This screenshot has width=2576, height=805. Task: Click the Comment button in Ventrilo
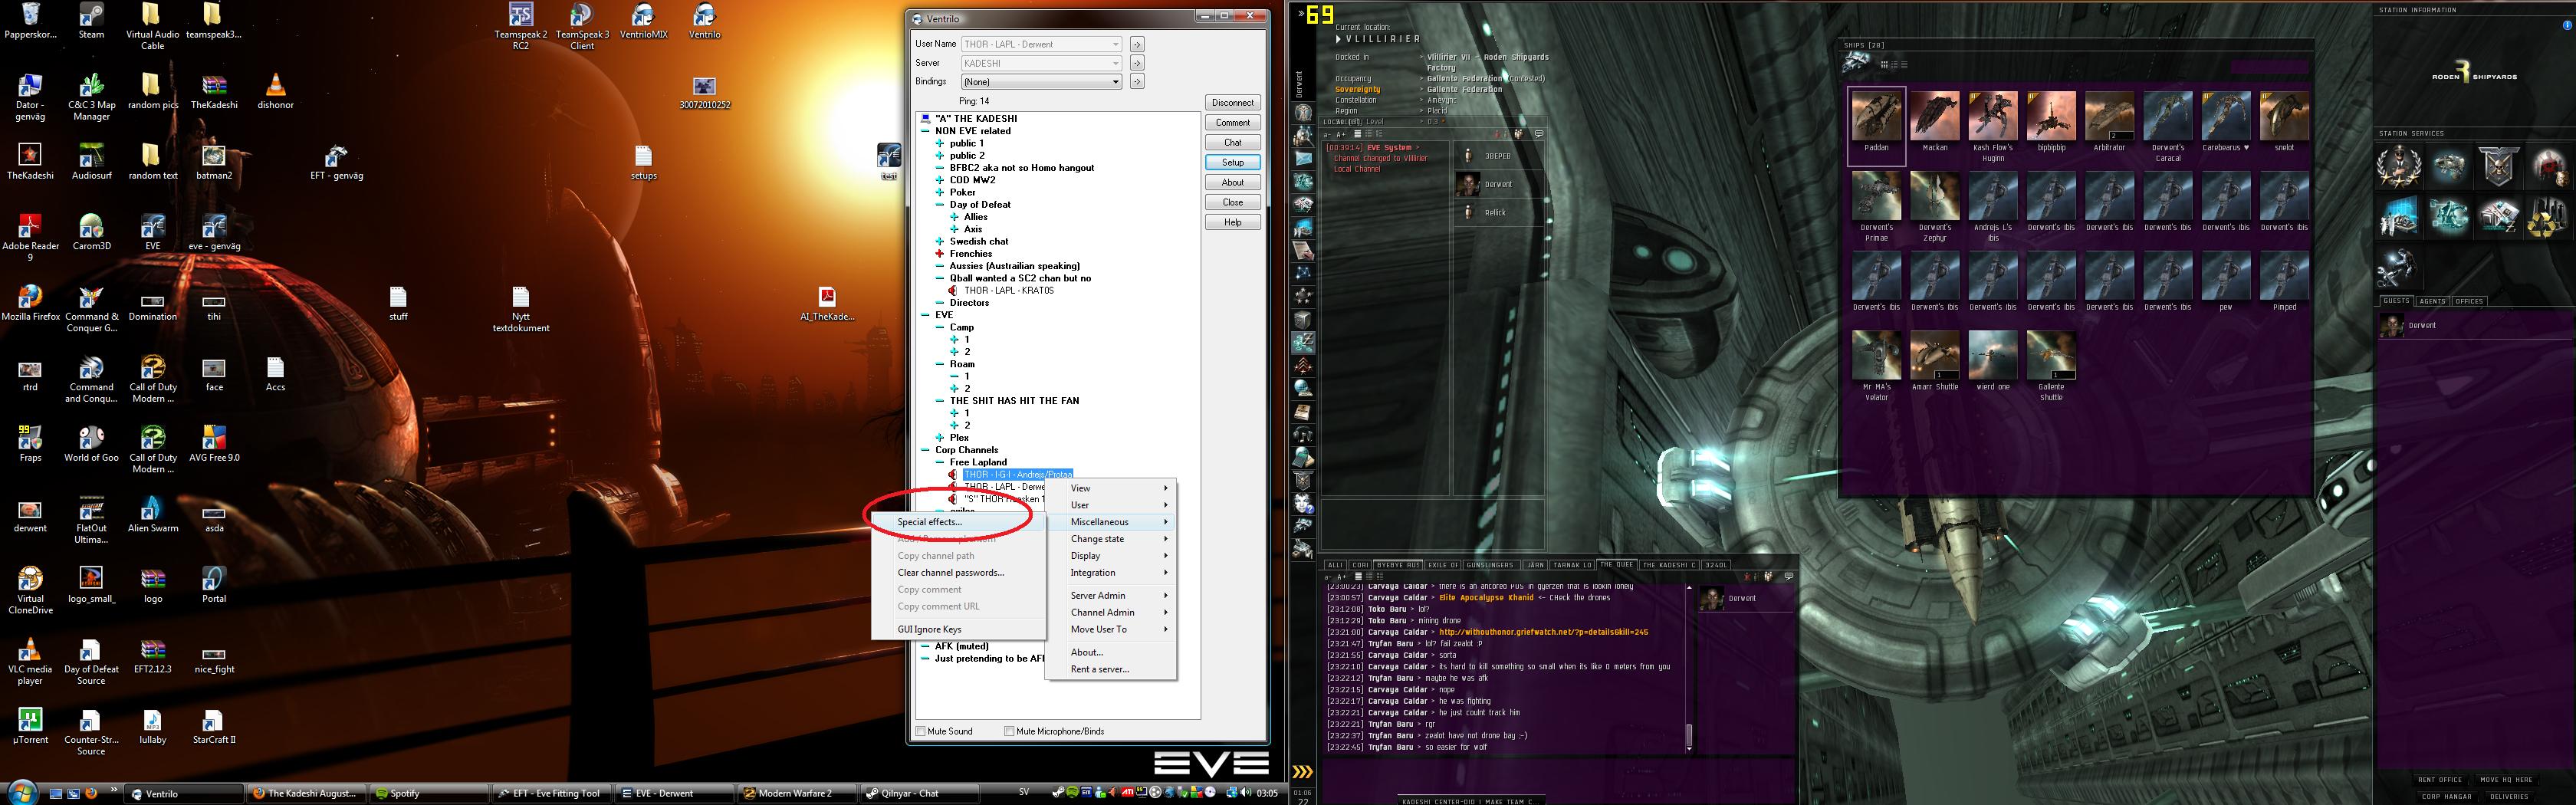(x=1232, y=122)
